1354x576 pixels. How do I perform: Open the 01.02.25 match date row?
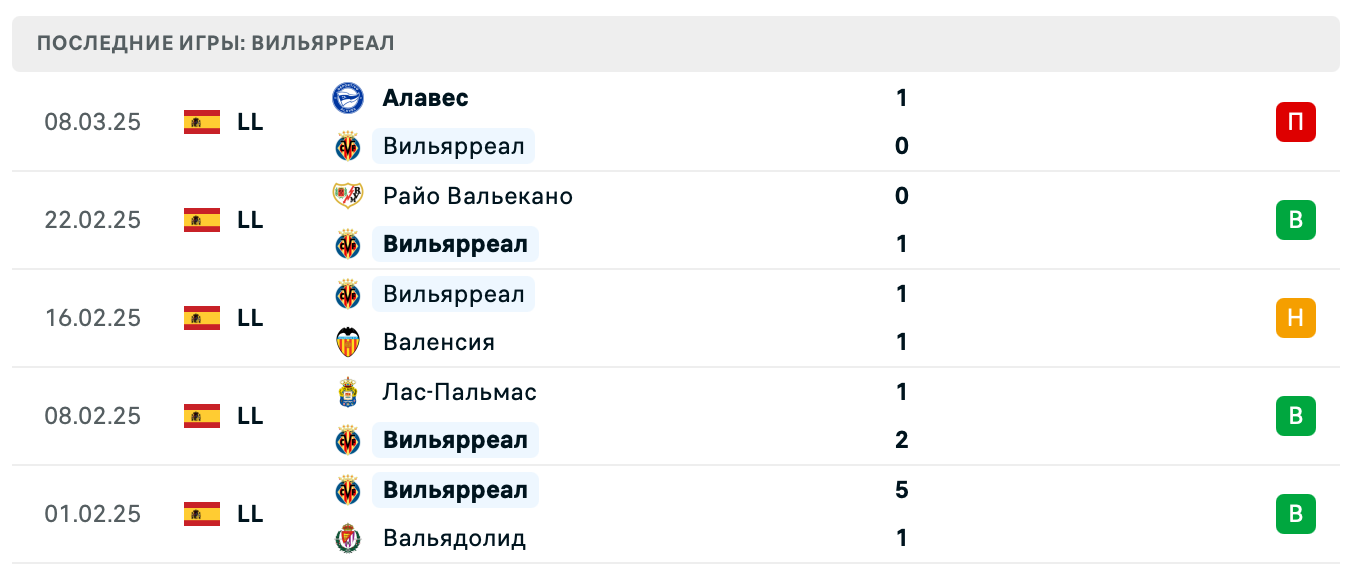pos(93,514)
